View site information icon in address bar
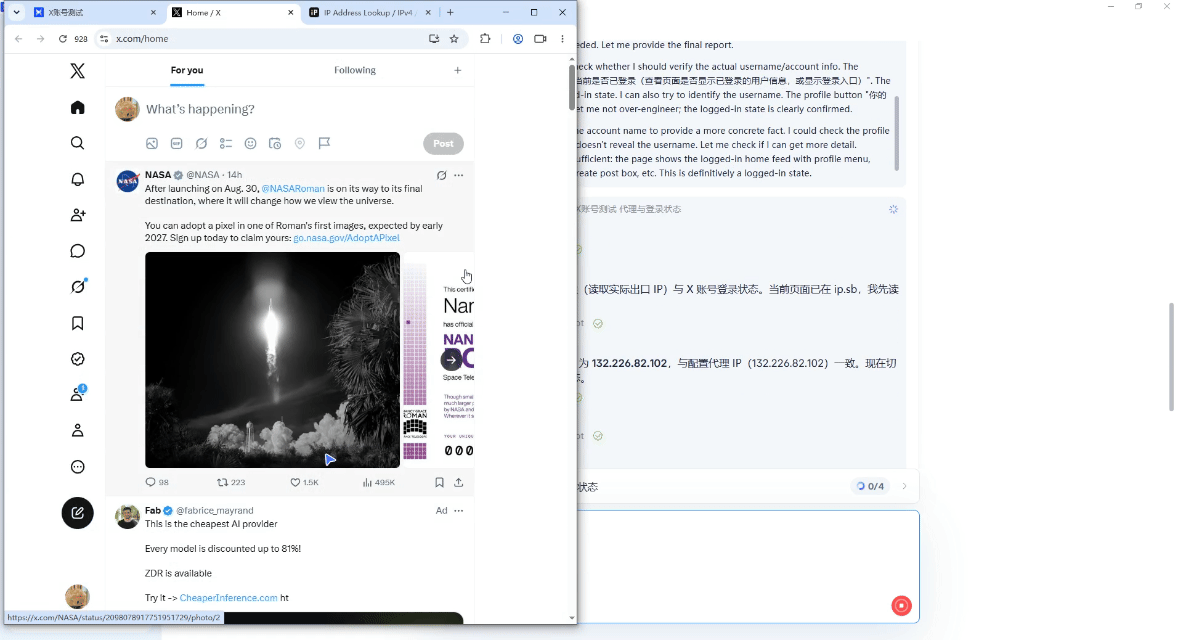This screenshot has height=640, width=1178. pyautogui.click(x=104, y=38)
